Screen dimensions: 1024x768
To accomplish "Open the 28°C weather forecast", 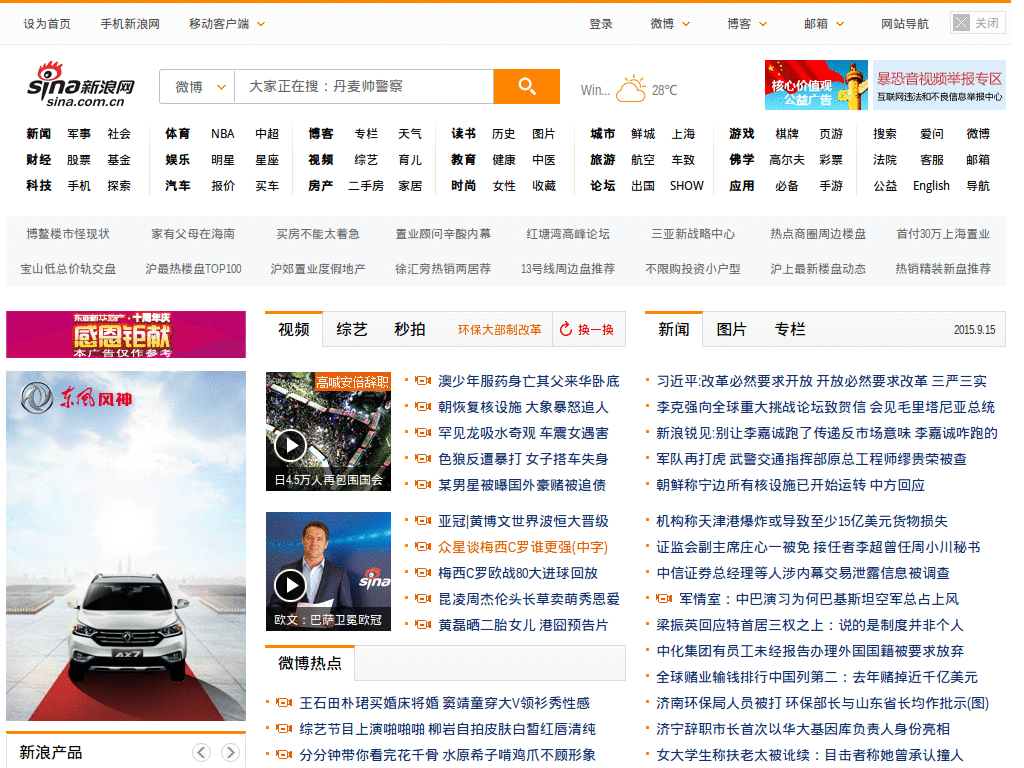I will (664, 90).
